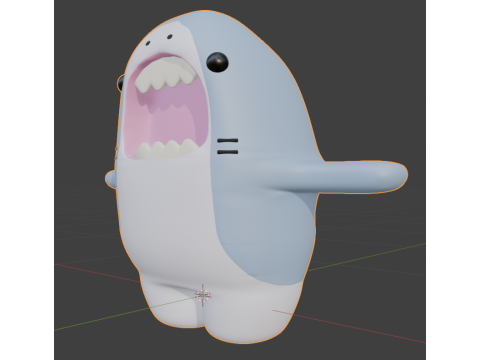Image resolution: width=480 pixels, height=360 pixels.
Task: Click the 3D cursor below the shark
Action: [x=203, y=295]
